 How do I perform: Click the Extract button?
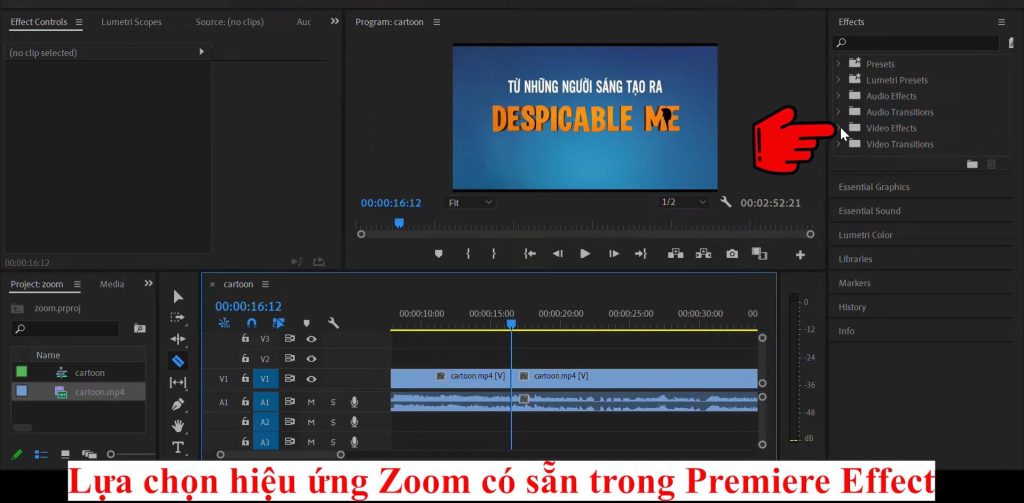(x=703, y=254)
